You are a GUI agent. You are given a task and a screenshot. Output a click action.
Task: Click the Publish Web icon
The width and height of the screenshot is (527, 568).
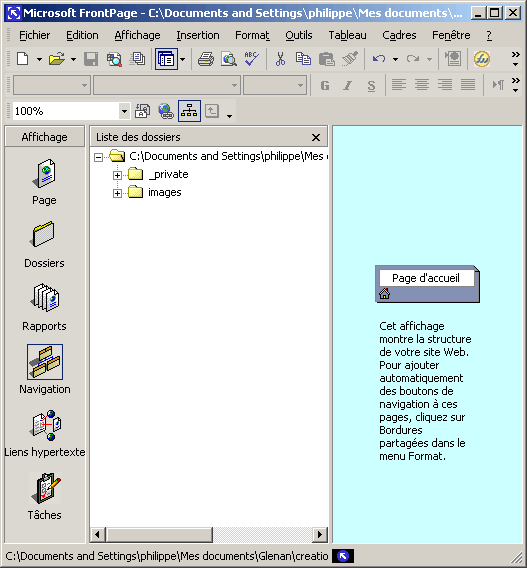point(138,59)
